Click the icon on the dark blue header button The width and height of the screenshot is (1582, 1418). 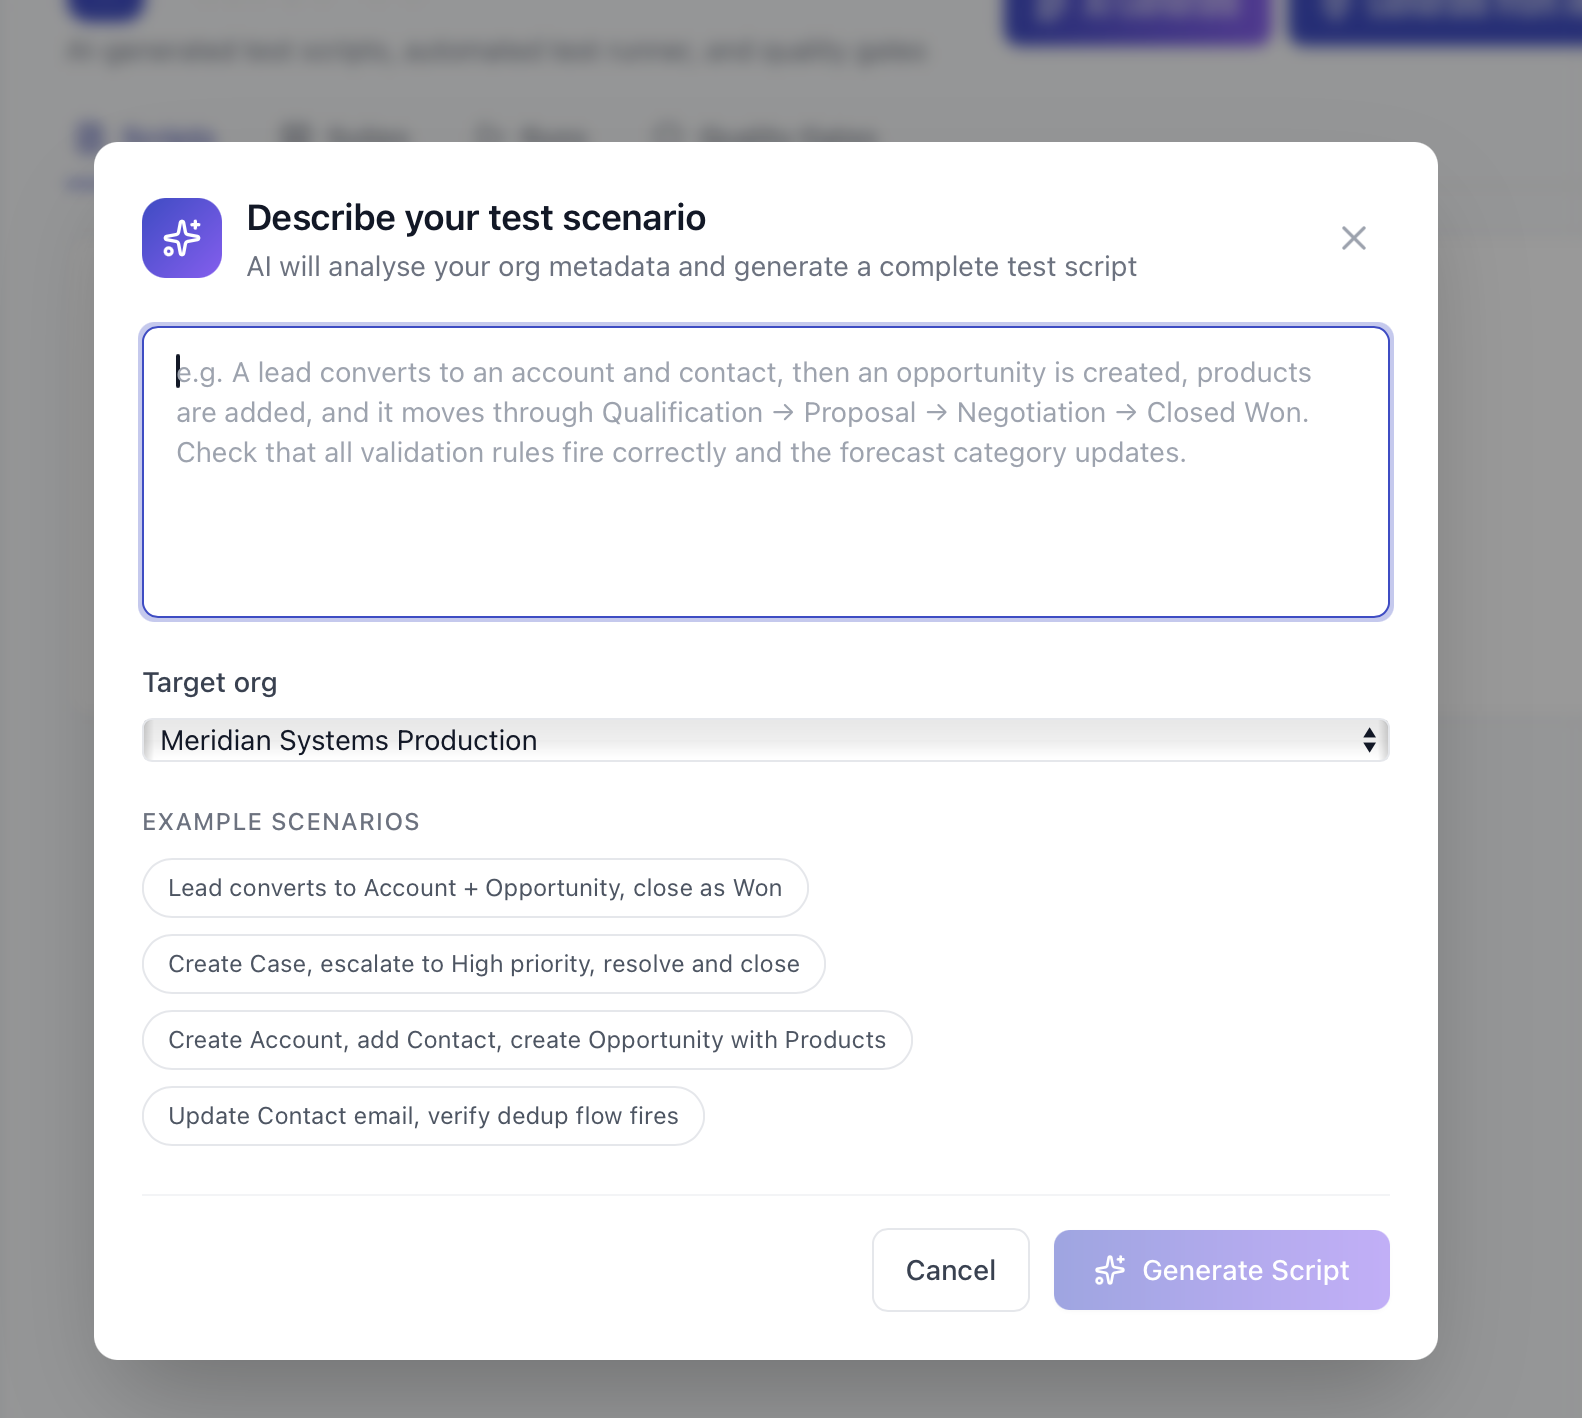coord(1333,8)
